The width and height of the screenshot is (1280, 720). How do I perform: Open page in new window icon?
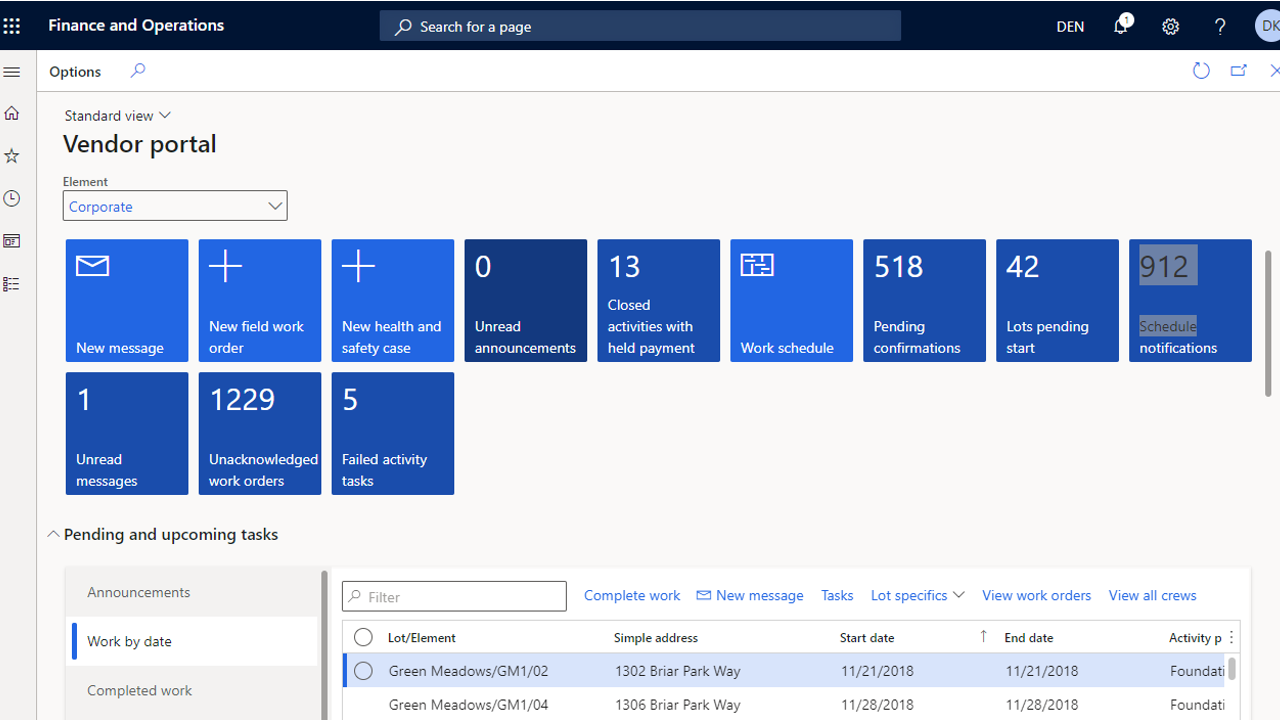point(1239,71)
